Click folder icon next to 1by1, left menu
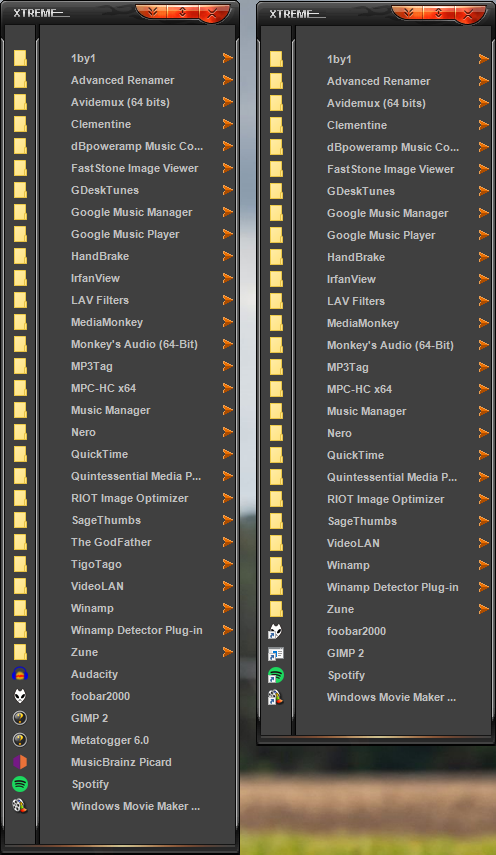Image resolution: width=496 pixels, height=855 pixels. 20,58
